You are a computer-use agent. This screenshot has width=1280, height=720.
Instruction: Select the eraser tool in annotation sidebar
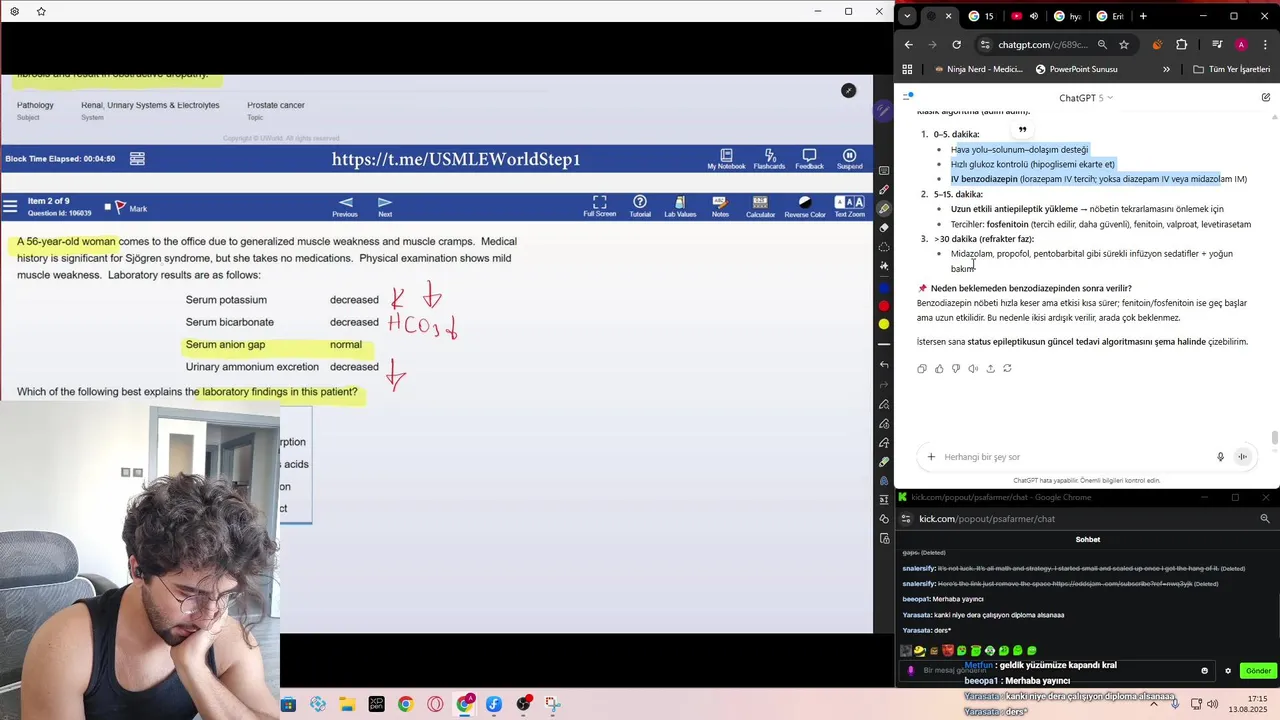point(884,228)
